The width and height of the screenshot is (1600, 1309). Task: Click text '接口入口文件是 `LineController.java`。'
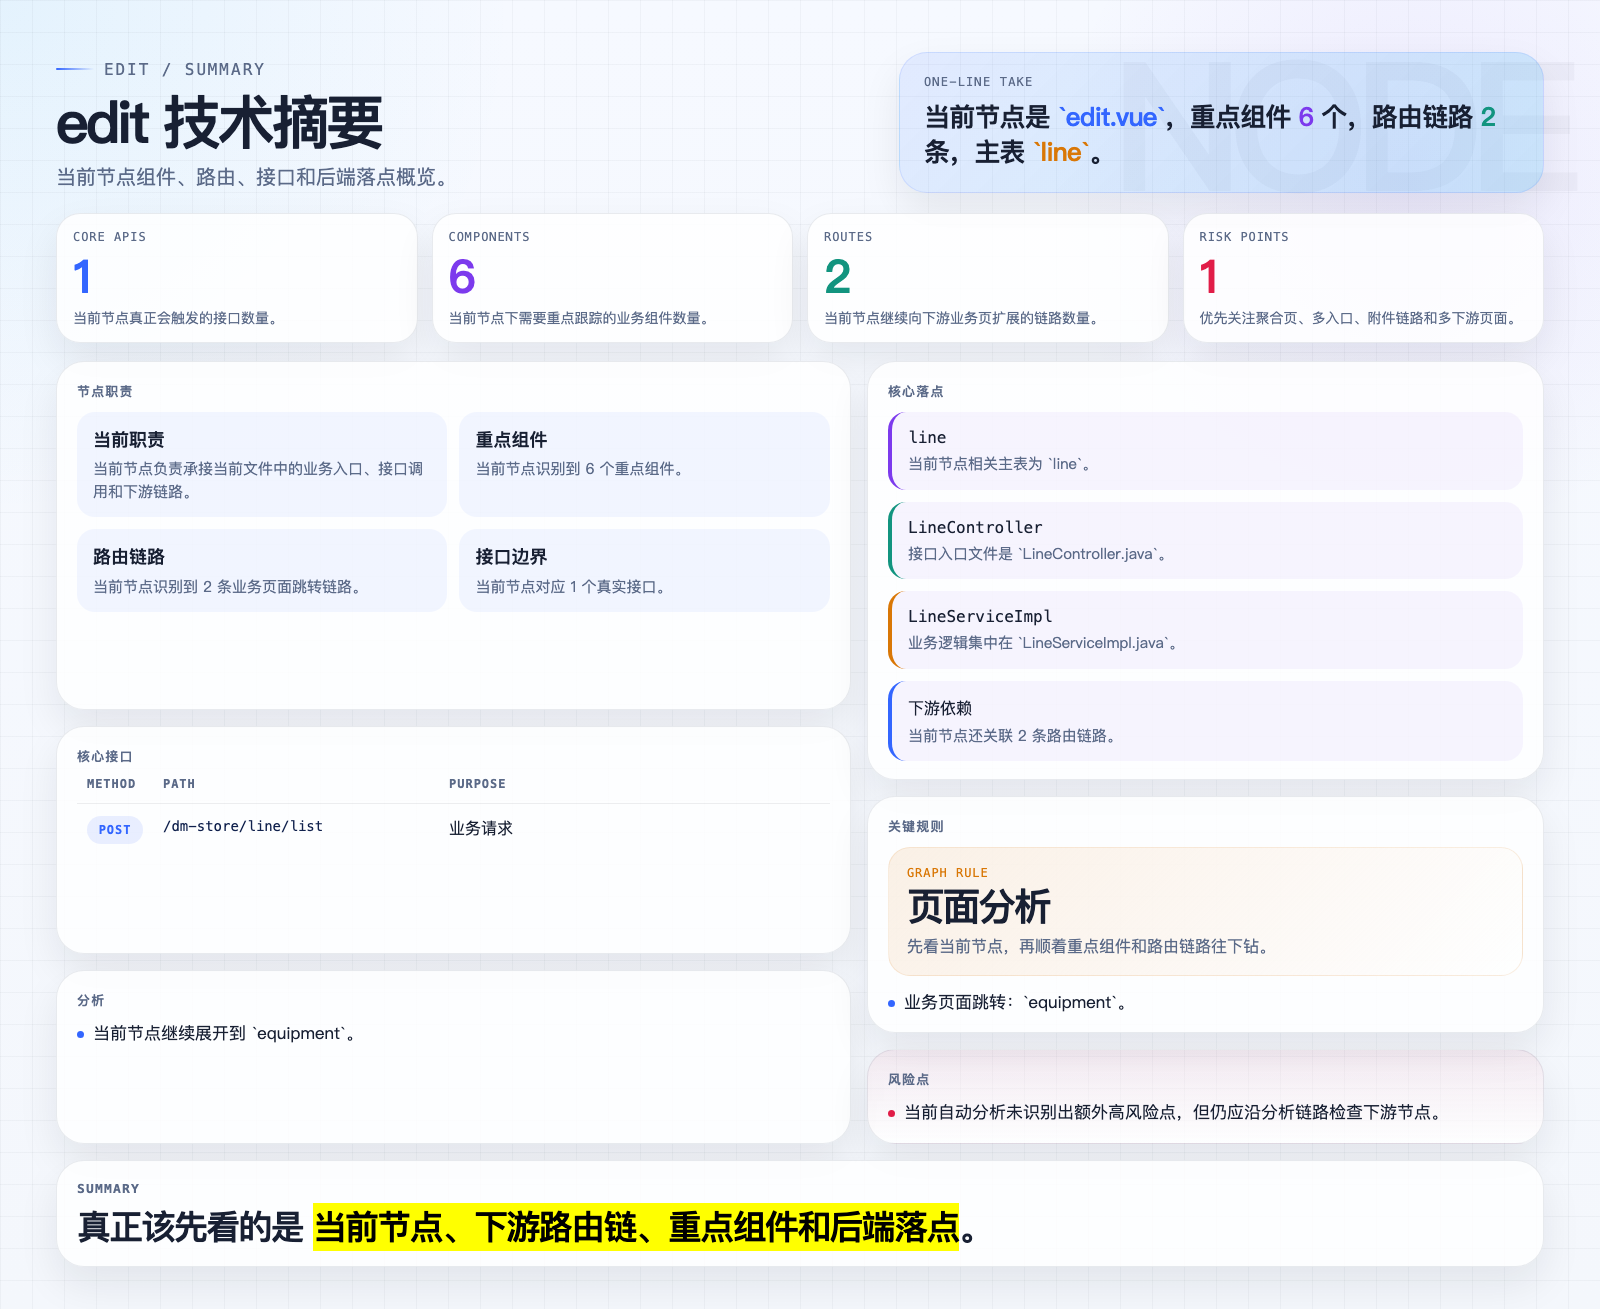1038,554
